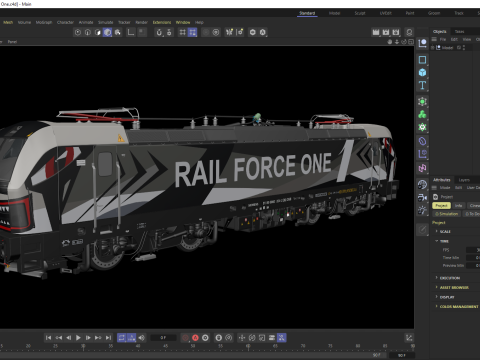Click the record keyframe button
The height and width of the screenshot is (360, 480).
185,338
